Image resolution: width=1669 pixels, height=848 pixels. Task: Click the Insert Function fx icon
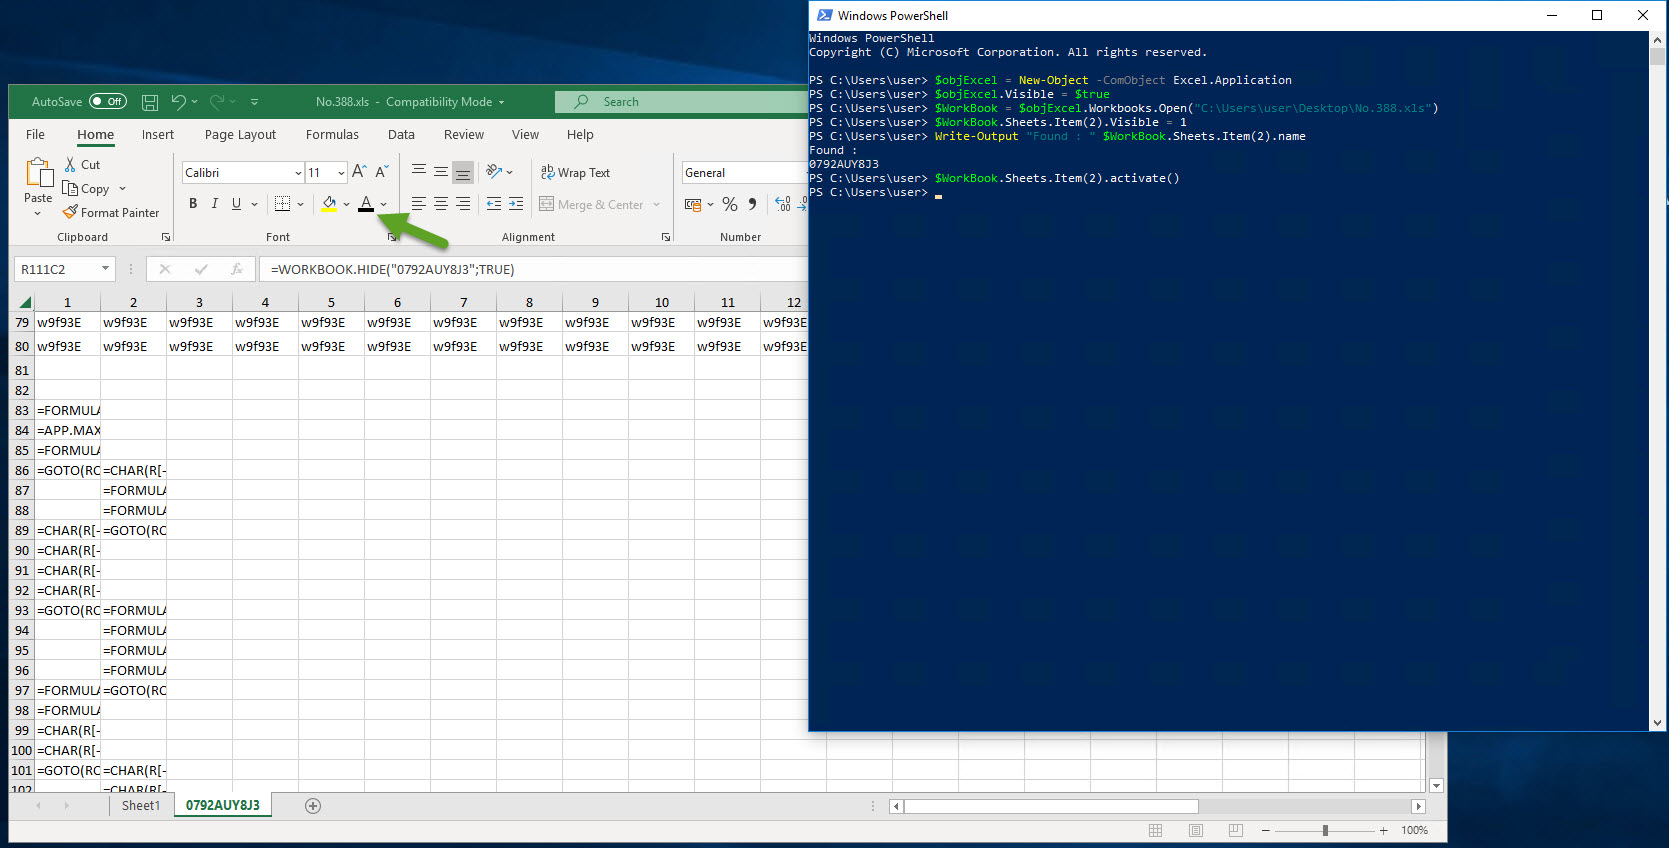(237, 269)
